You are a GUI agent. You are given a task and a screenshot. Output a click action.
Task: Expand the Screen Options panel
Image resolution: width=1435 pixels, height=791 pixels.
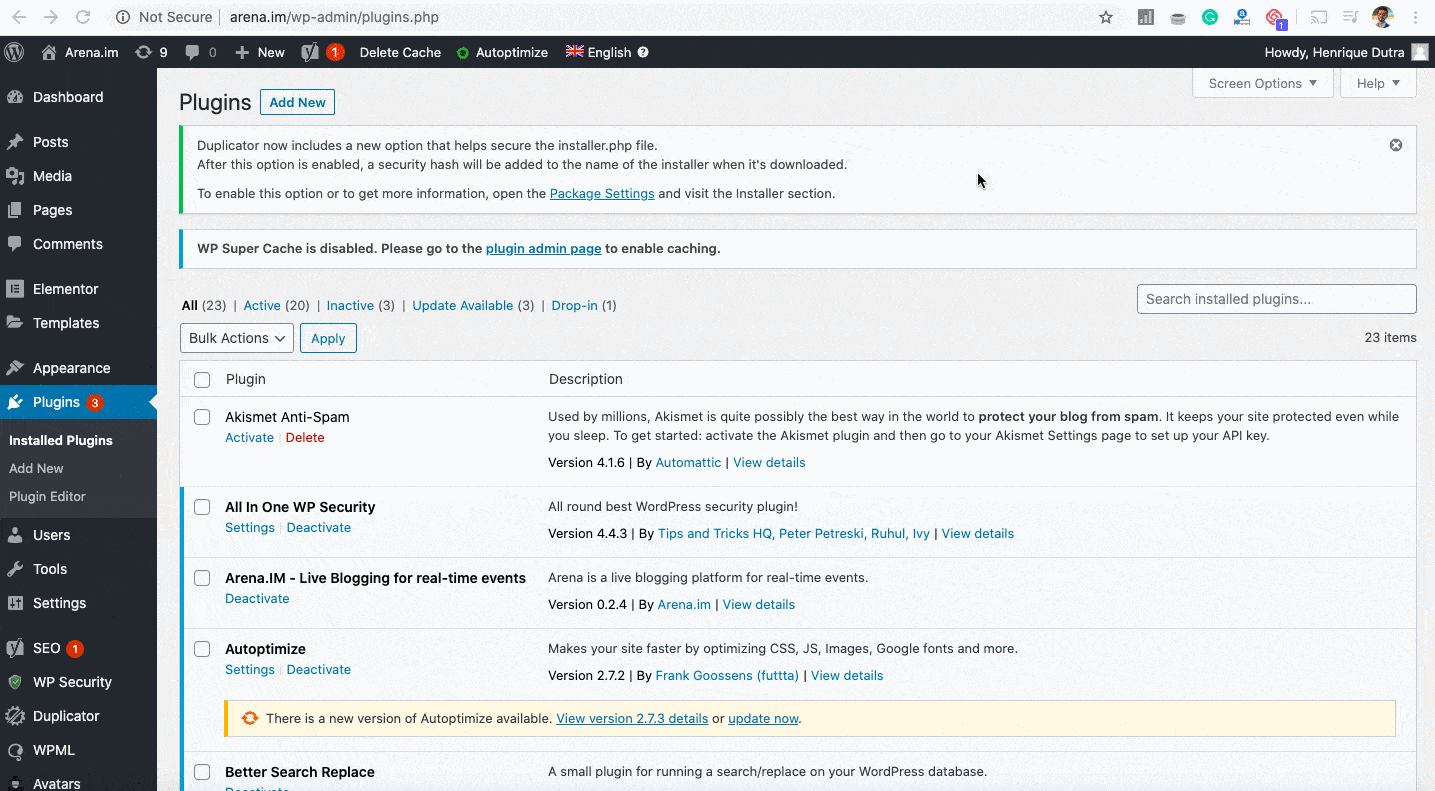[1262, 83]
